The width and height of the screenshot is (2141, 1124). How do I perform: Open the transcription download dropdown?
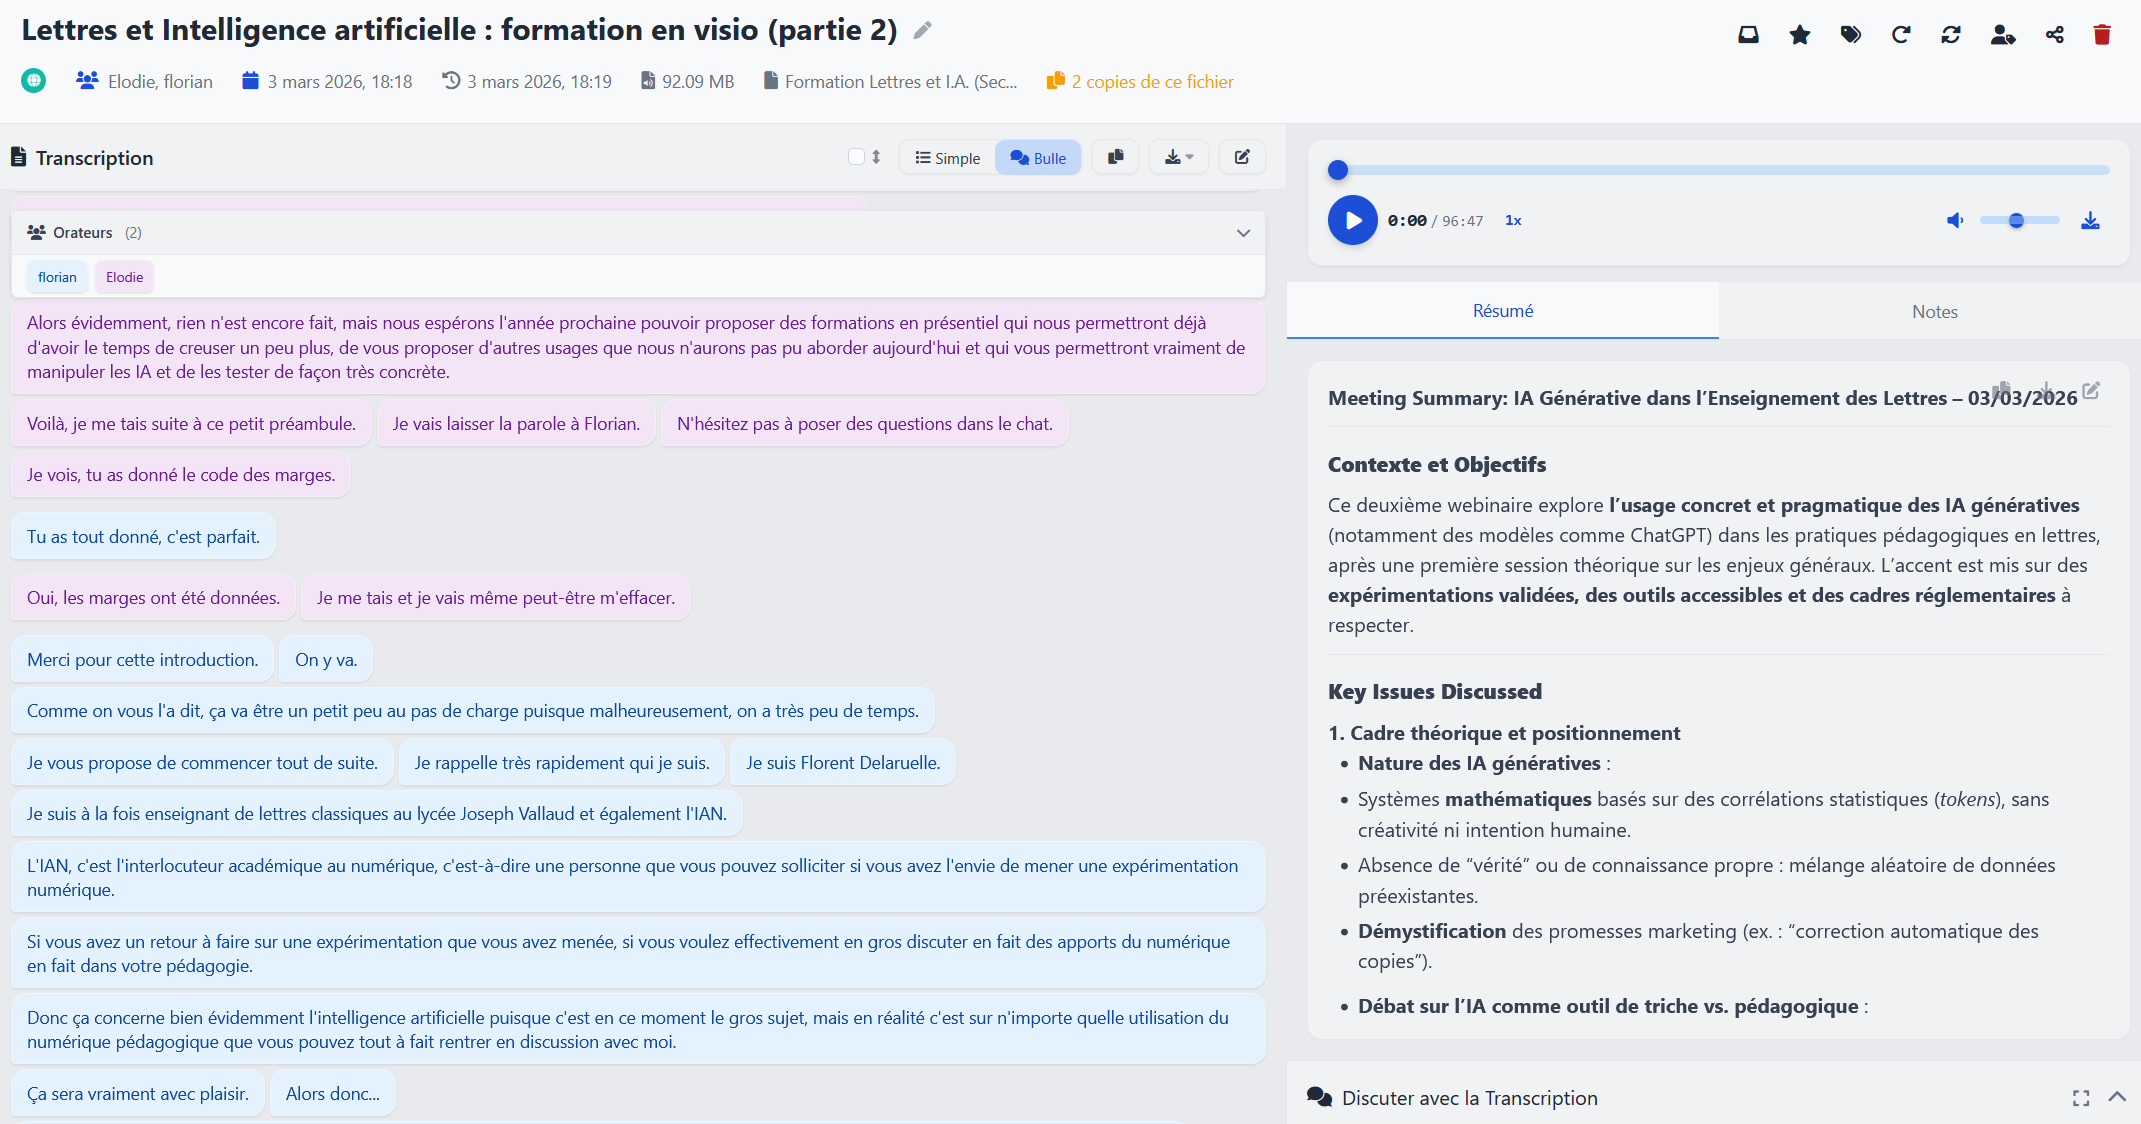point(1179,157)
